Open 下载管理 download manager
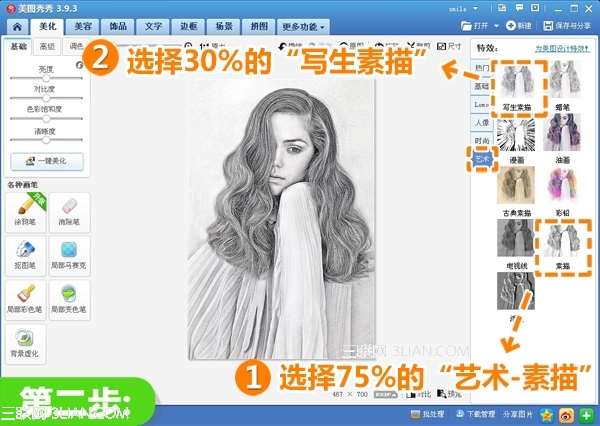The image size is (600, 426). (x=476, y=414)
